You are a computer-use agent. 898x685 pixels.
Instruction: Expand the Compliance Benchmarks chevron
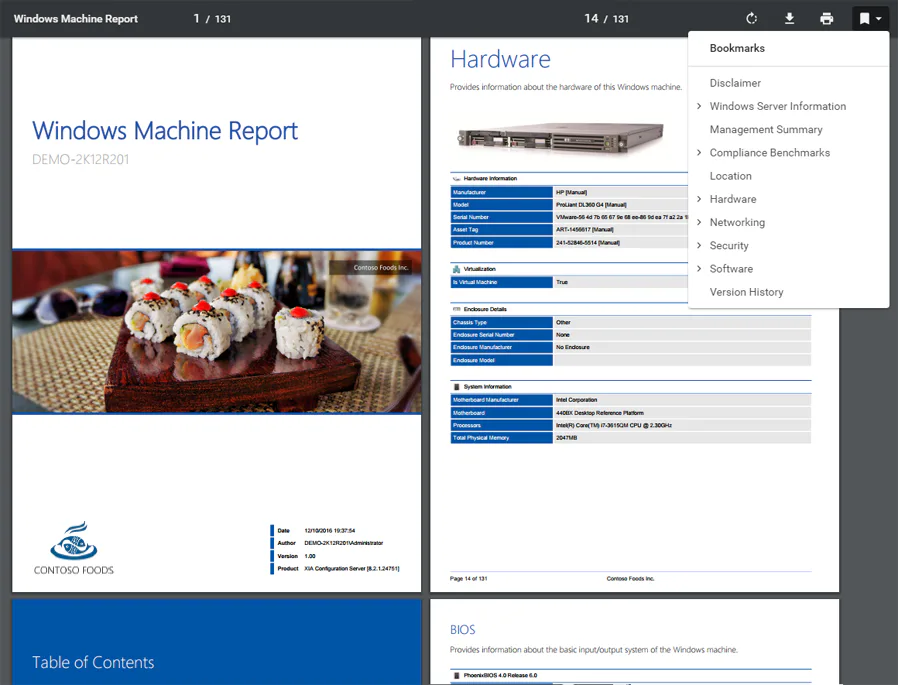pyautogui.click(x=699, y=152)
